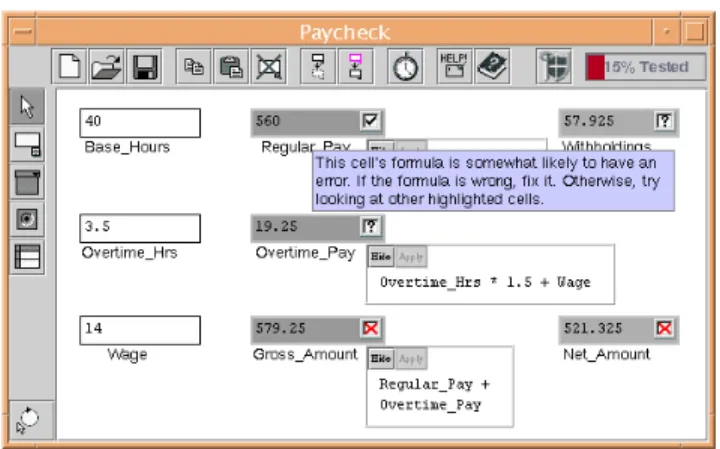The image size is (720, 449).
Task: Open a file with the folder icon
Action: [107, 67]
